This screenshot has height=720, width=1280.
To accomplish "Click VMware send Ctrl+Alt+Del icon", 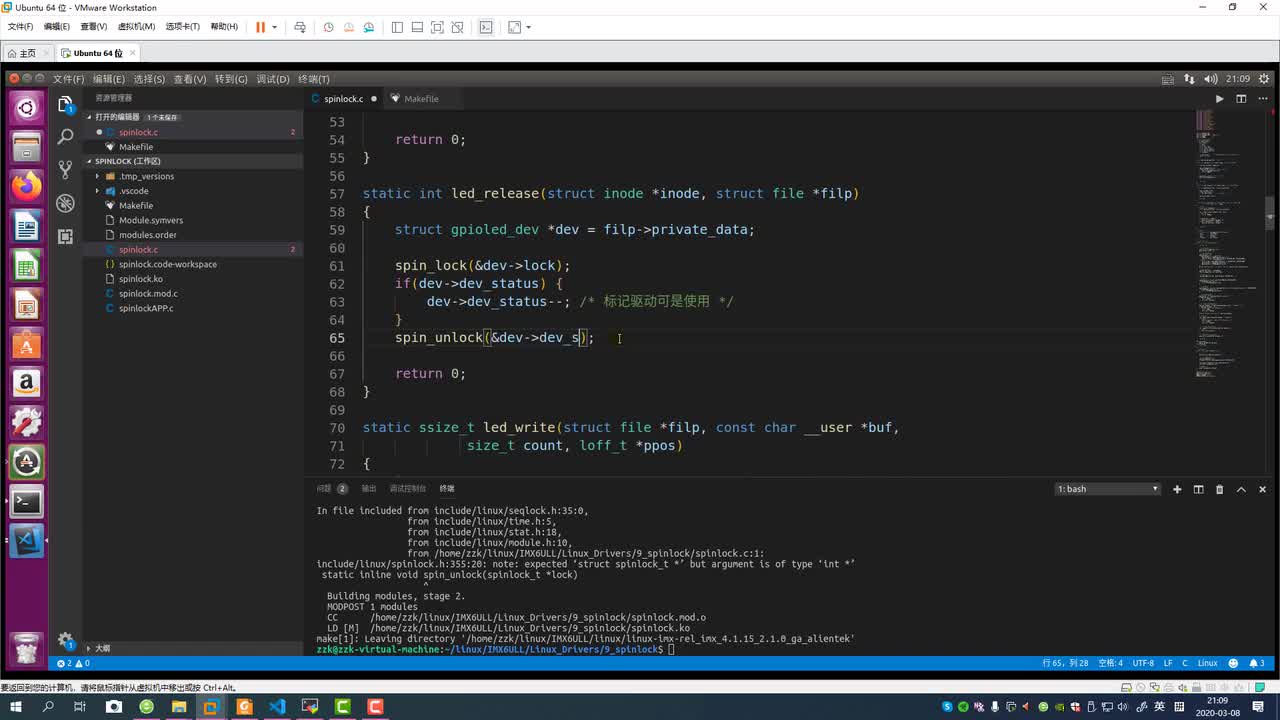I will coord(299,27).
